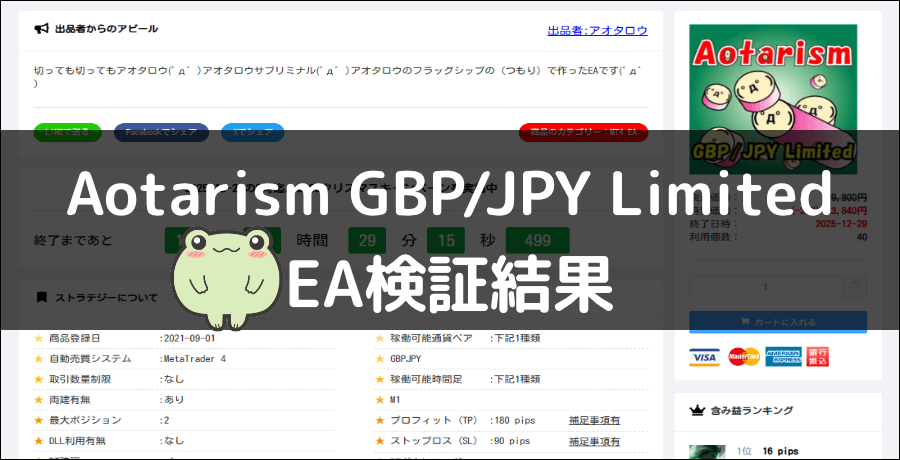Image resolution: width=900 pixels, height=460 pixels.
Task: Click the 2021-09-01 registration date value
Action: pos(189,338)
